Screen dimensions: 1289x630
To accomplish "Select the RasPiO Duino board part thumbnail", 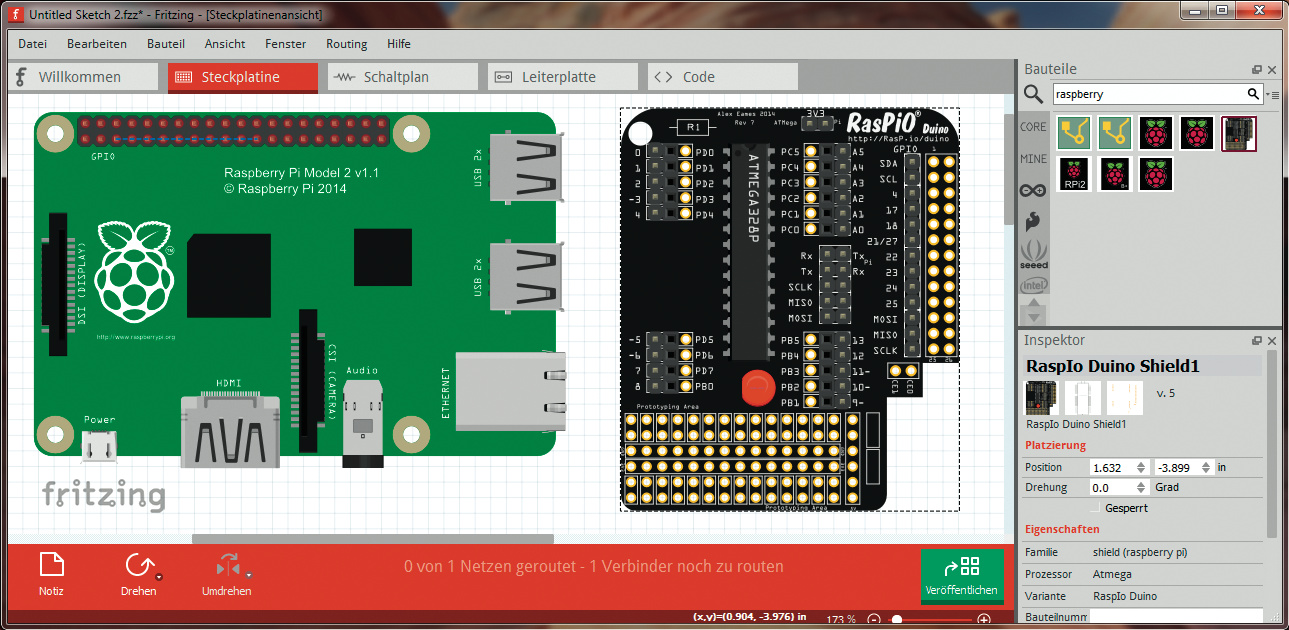I will pos(1238,133).
